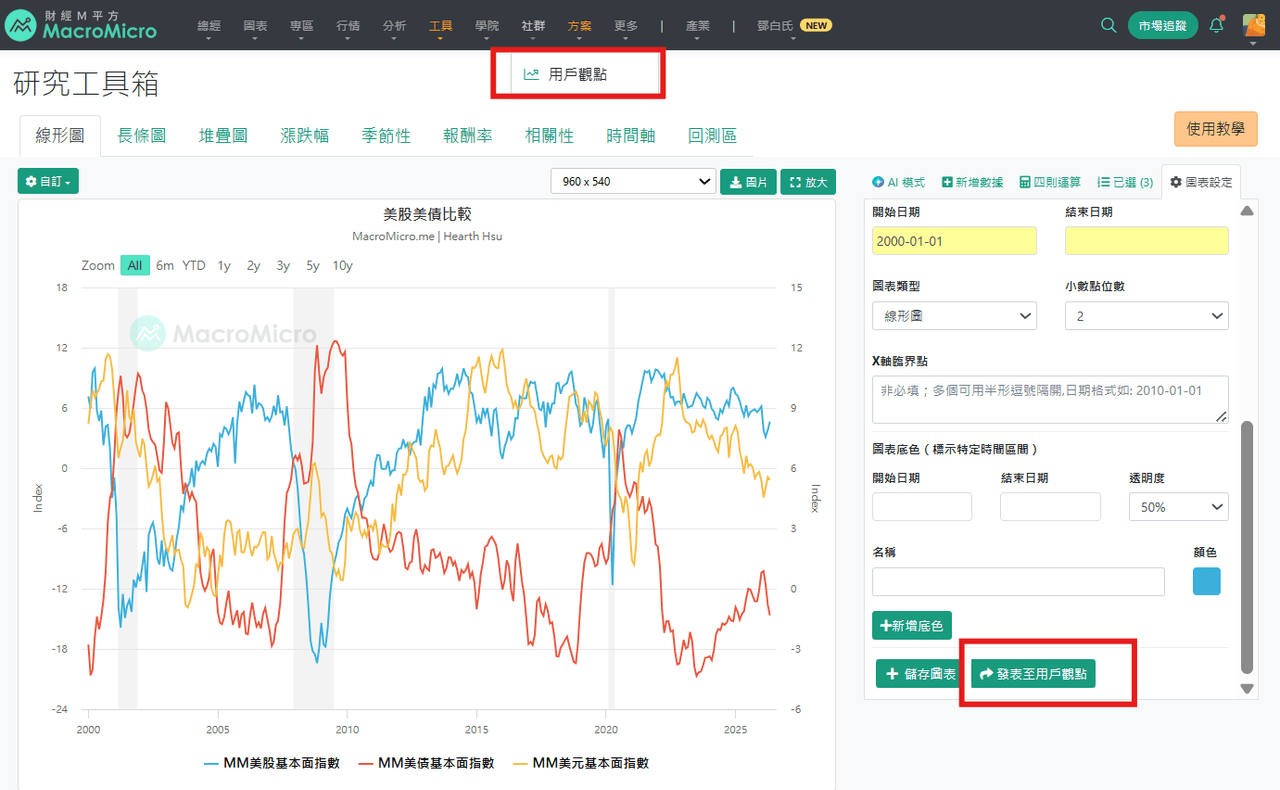This screenshot has width=1280, height=790.
Task: Switch to the 堆疊圖 tab
Action: [x=223, y=135]
